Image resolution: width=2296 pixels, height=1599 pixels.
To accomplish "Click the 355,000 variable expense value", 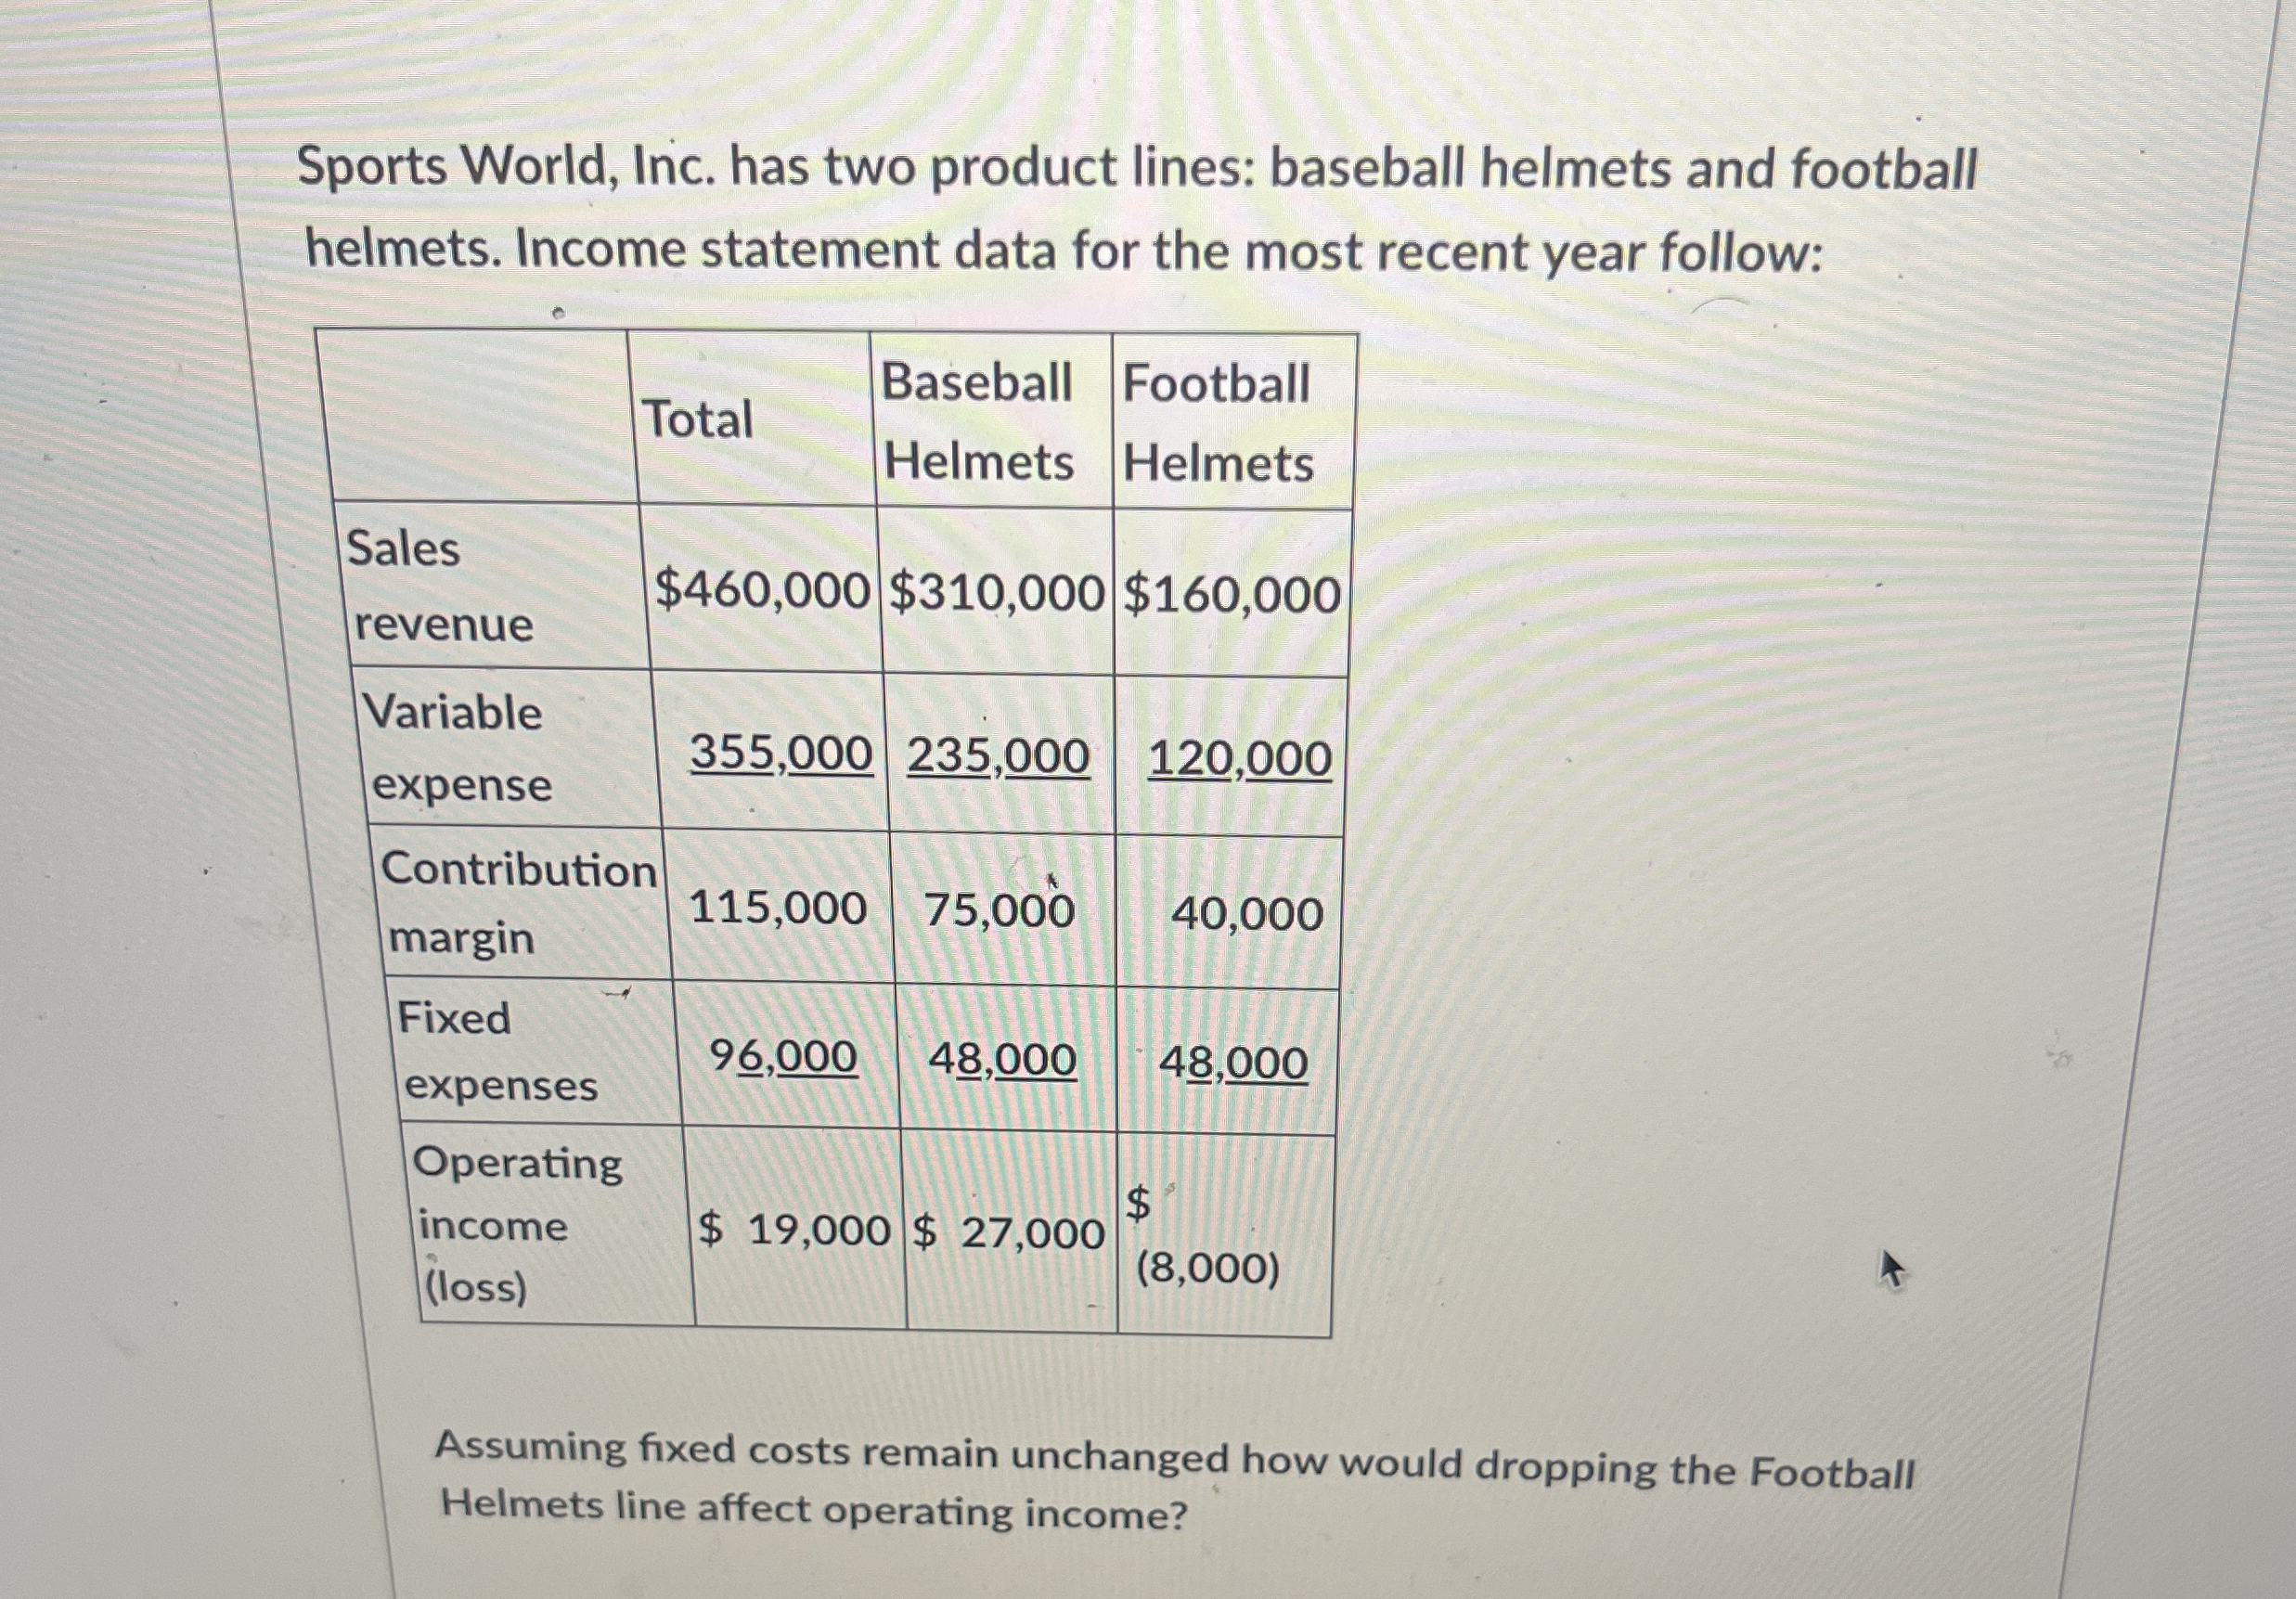I will 781,754.
